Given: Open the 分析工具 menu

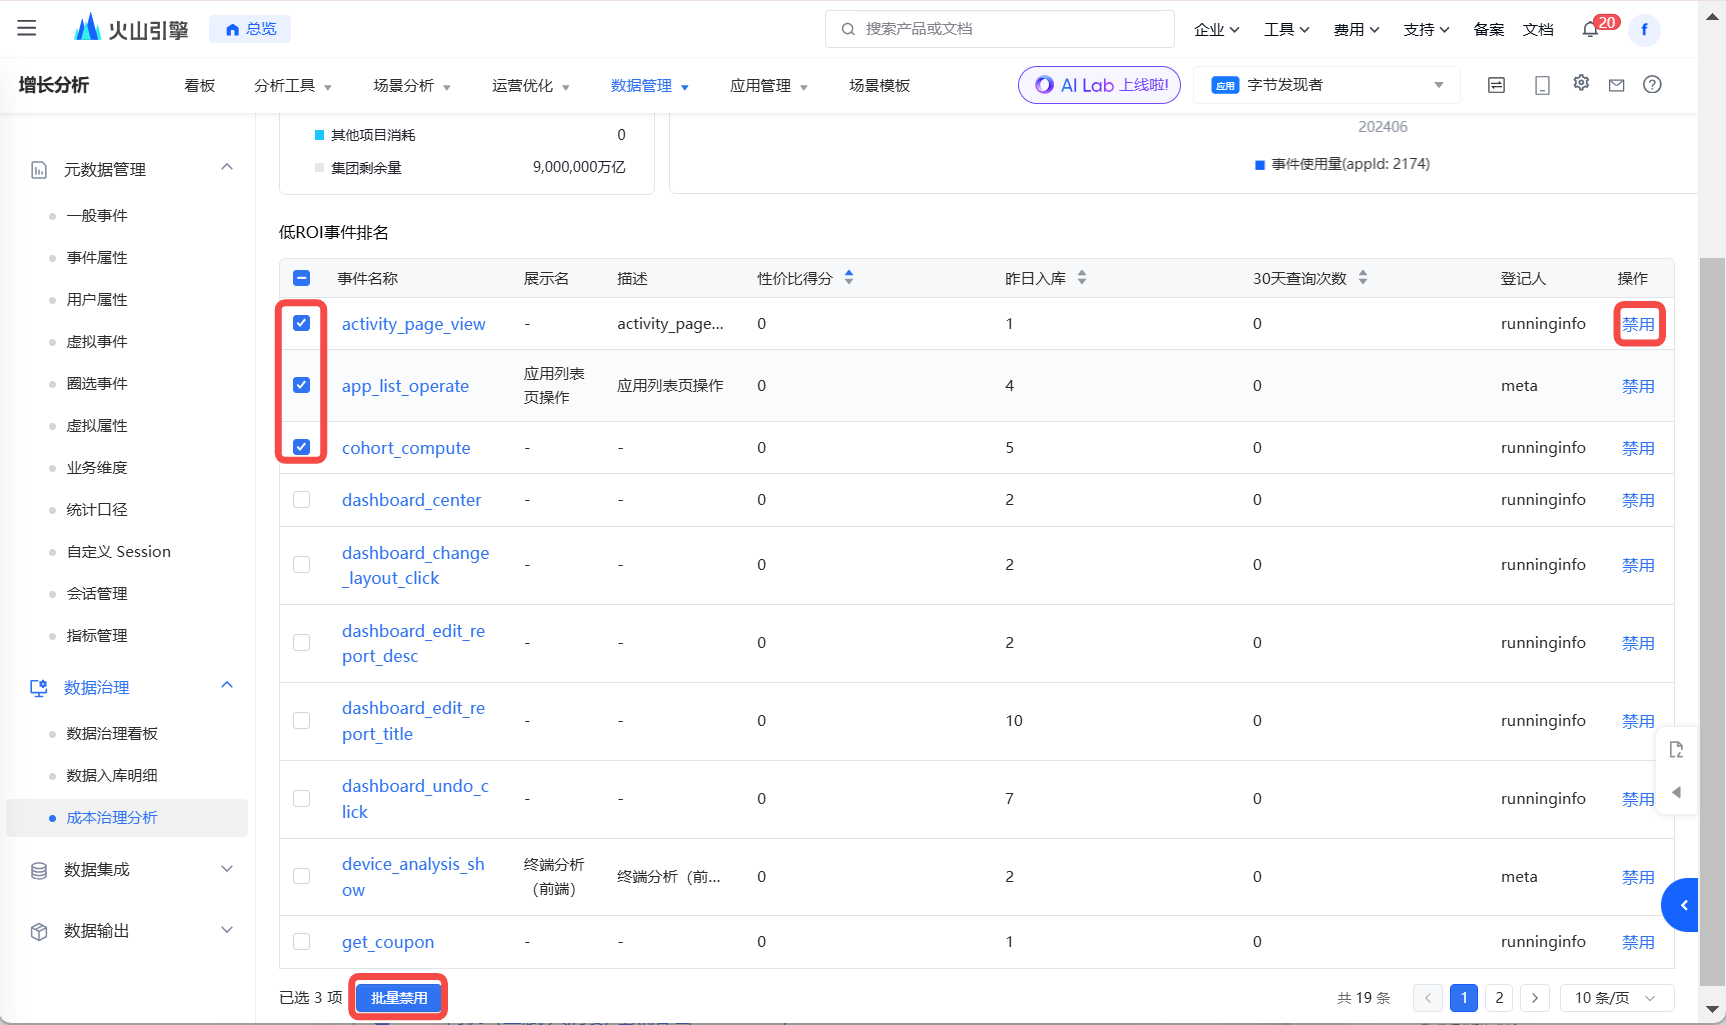Looking at the screenshot, I should point(293,86).
